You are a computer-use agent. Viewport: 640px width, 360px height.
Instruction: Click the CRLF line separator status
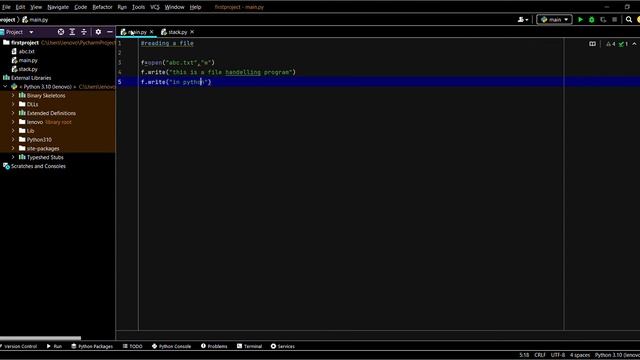click(540, 355)
